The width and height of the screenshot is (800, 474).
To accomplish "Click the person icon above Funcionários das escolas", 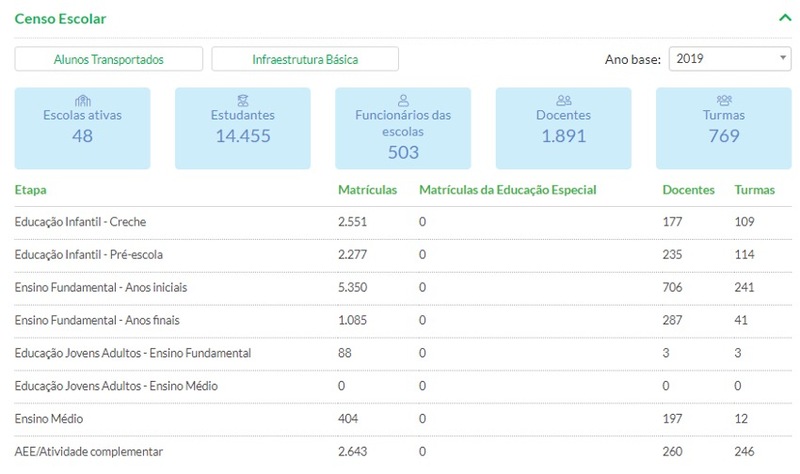I will [403, 100].
